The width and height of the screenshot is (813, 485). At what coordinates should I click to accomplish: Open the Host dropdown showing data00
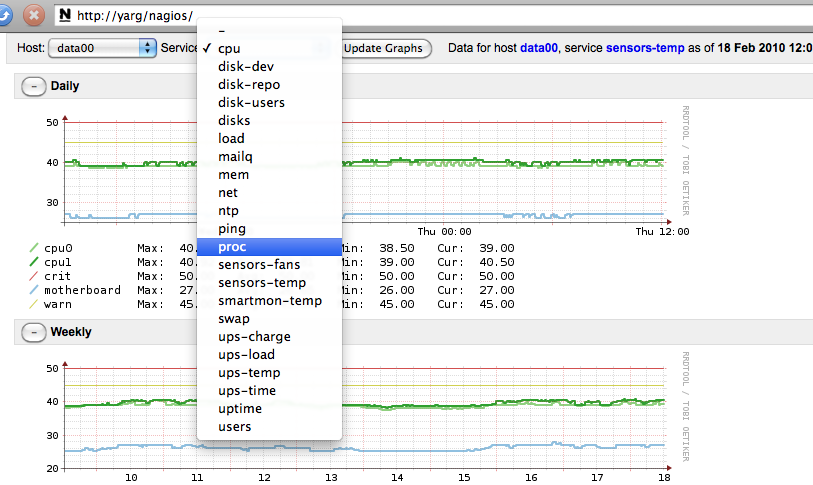pyautogui.click(x=102, y=48)
